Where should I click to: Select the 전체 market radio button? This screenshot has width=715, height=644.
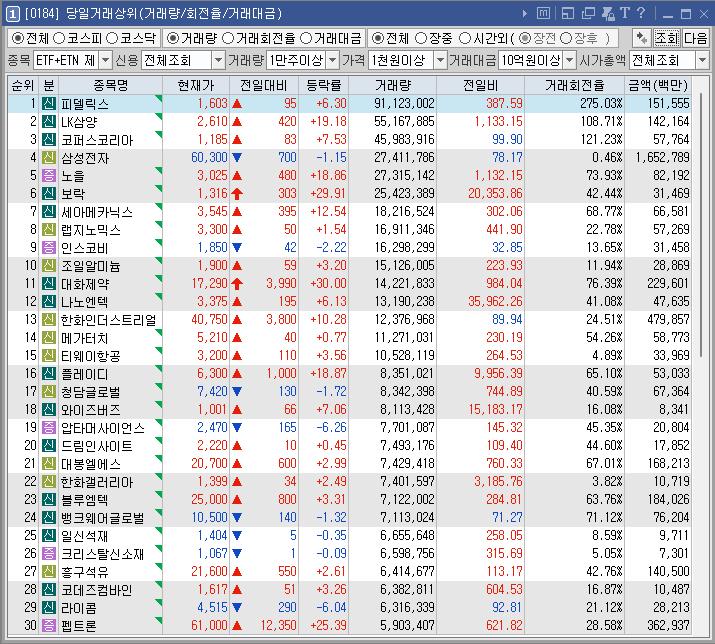pyautogui.click(x=18, y=38)
